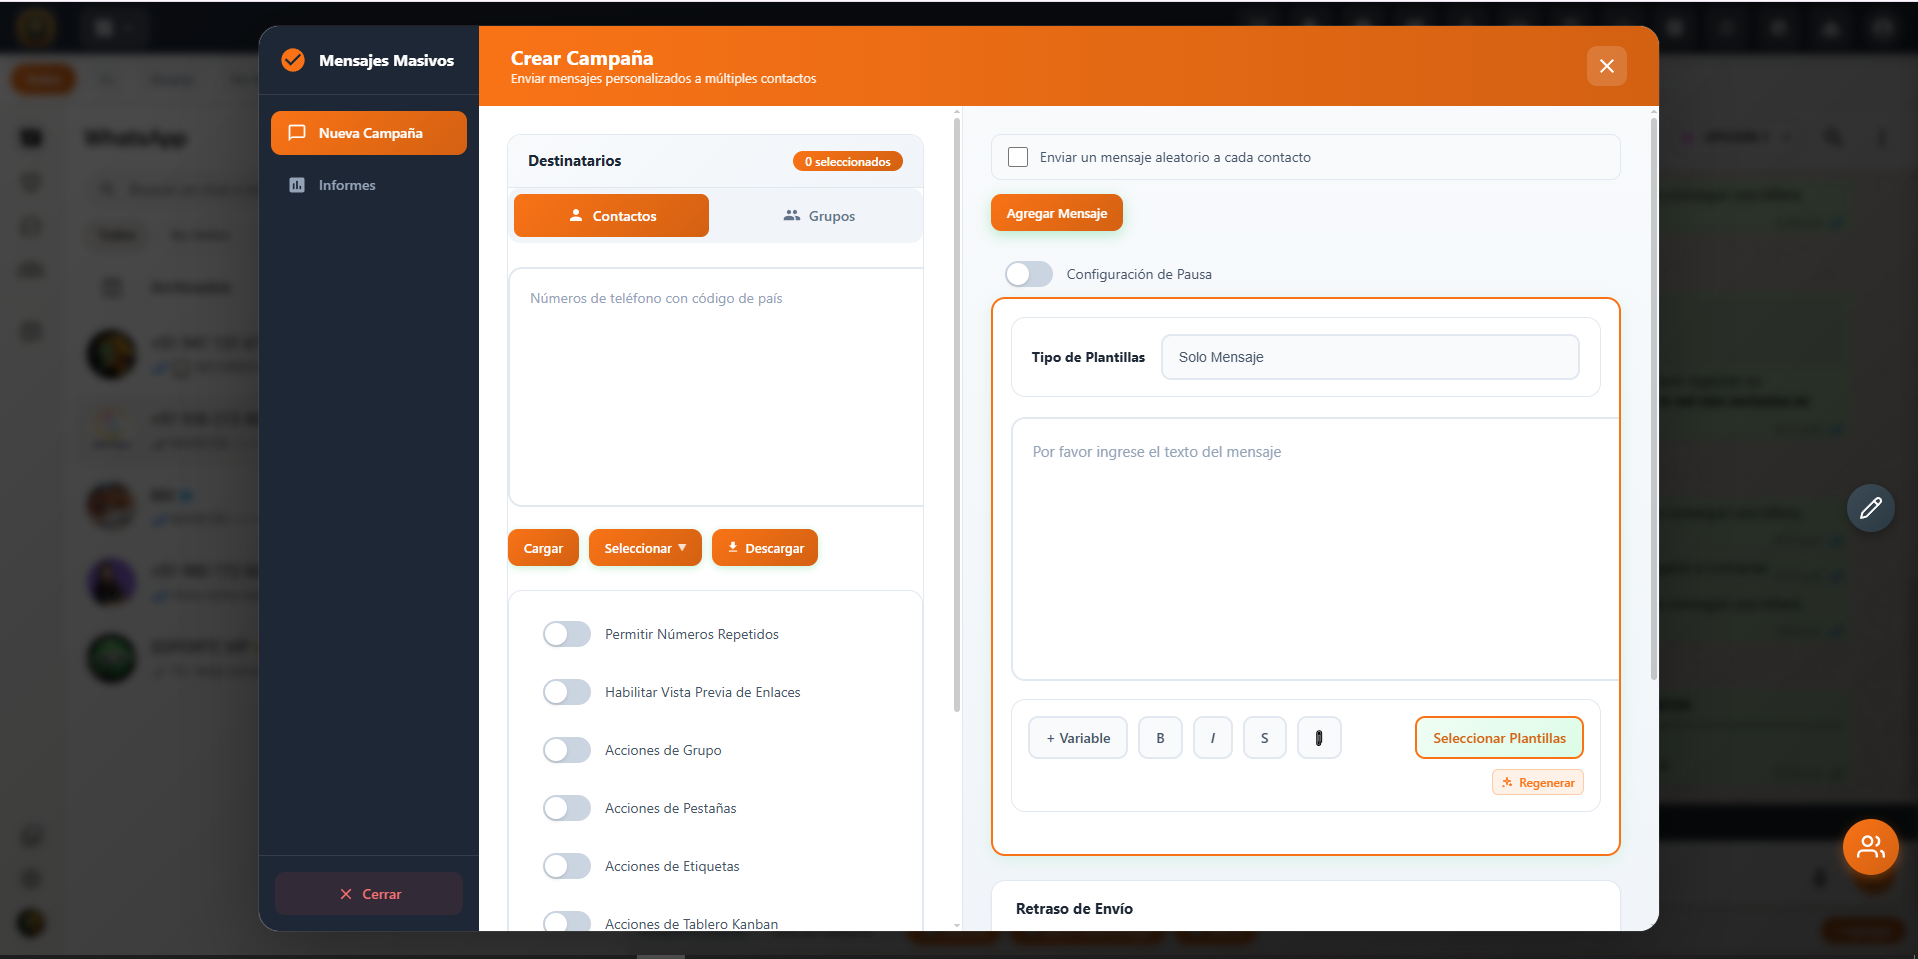The height and width of the screenshot is (959, 1918).
Task: Download contacts with Descargar button
Action: click(764, 548)
